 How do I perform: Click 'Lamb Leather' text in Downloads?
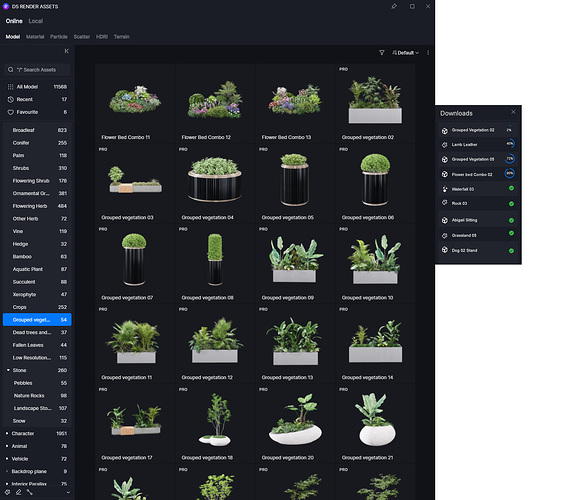pyautogui.click(x=465, y=145)
